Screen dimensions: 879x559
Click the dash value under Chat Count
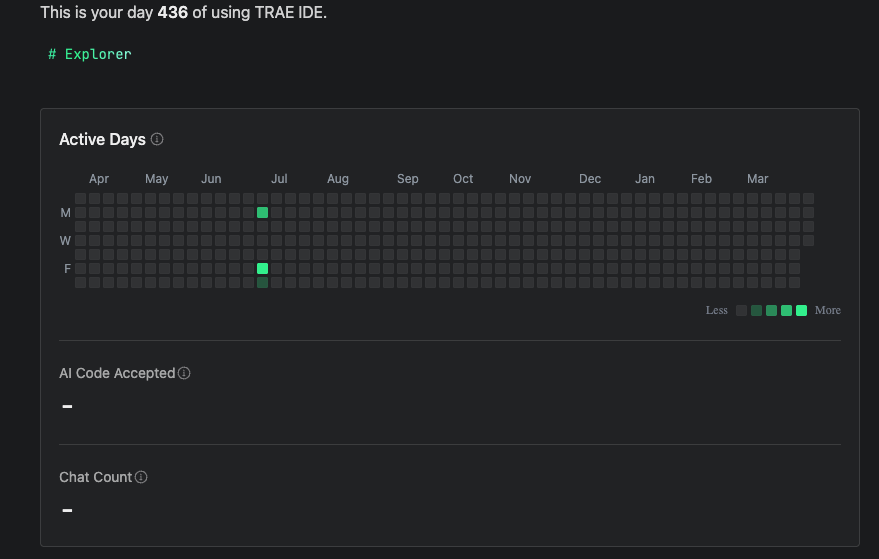point(67,510)
